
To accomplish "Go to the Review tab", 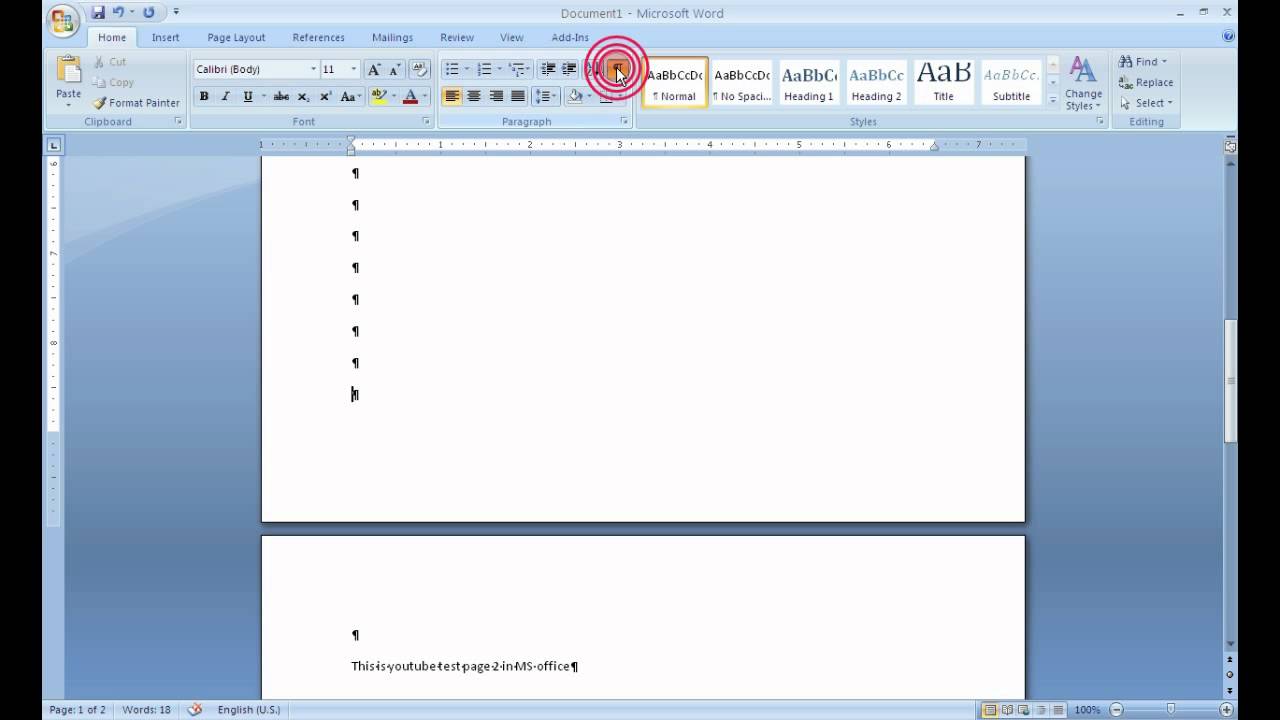I will (457, 38).
